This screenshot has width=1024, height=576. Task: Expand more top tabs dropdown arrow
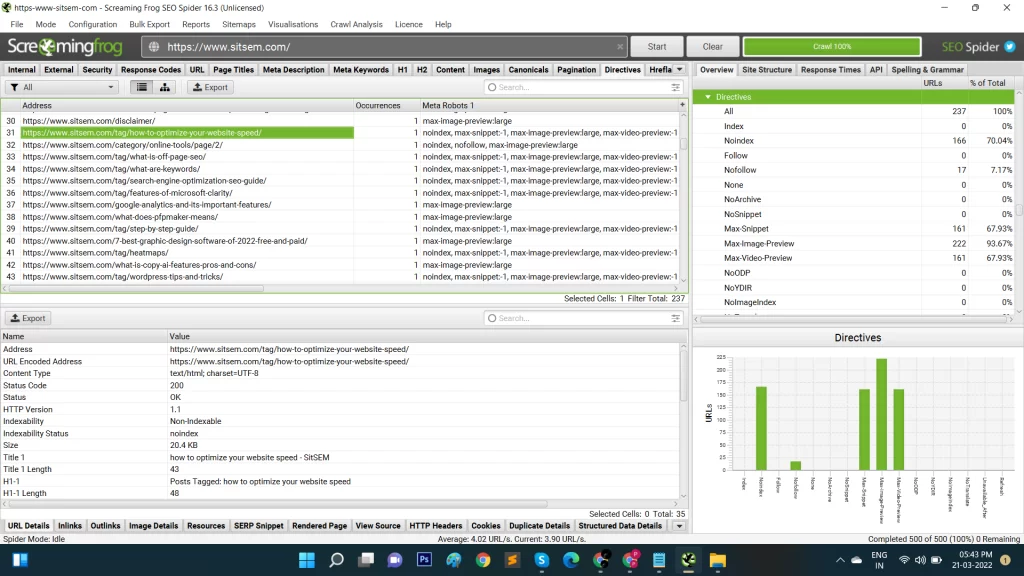coord(679,69)
